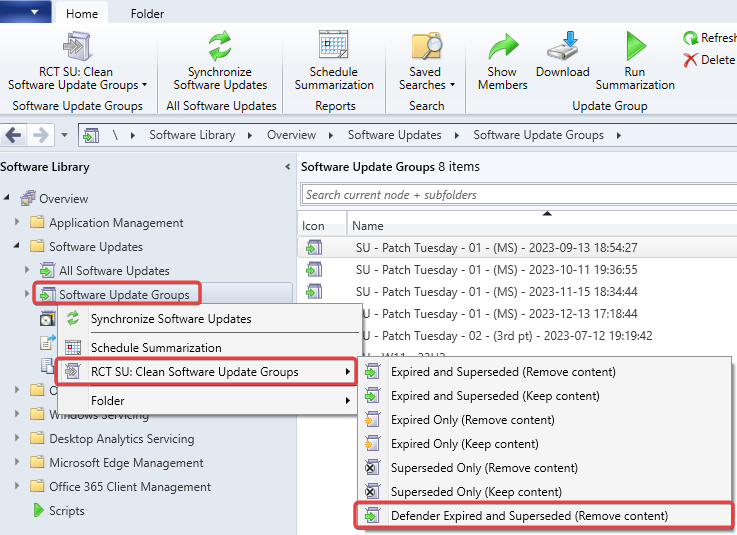Viewport: 737px width, 535px height.
Task: Click Overview in breadcrumb path
Action: click(x=291, y=135)
